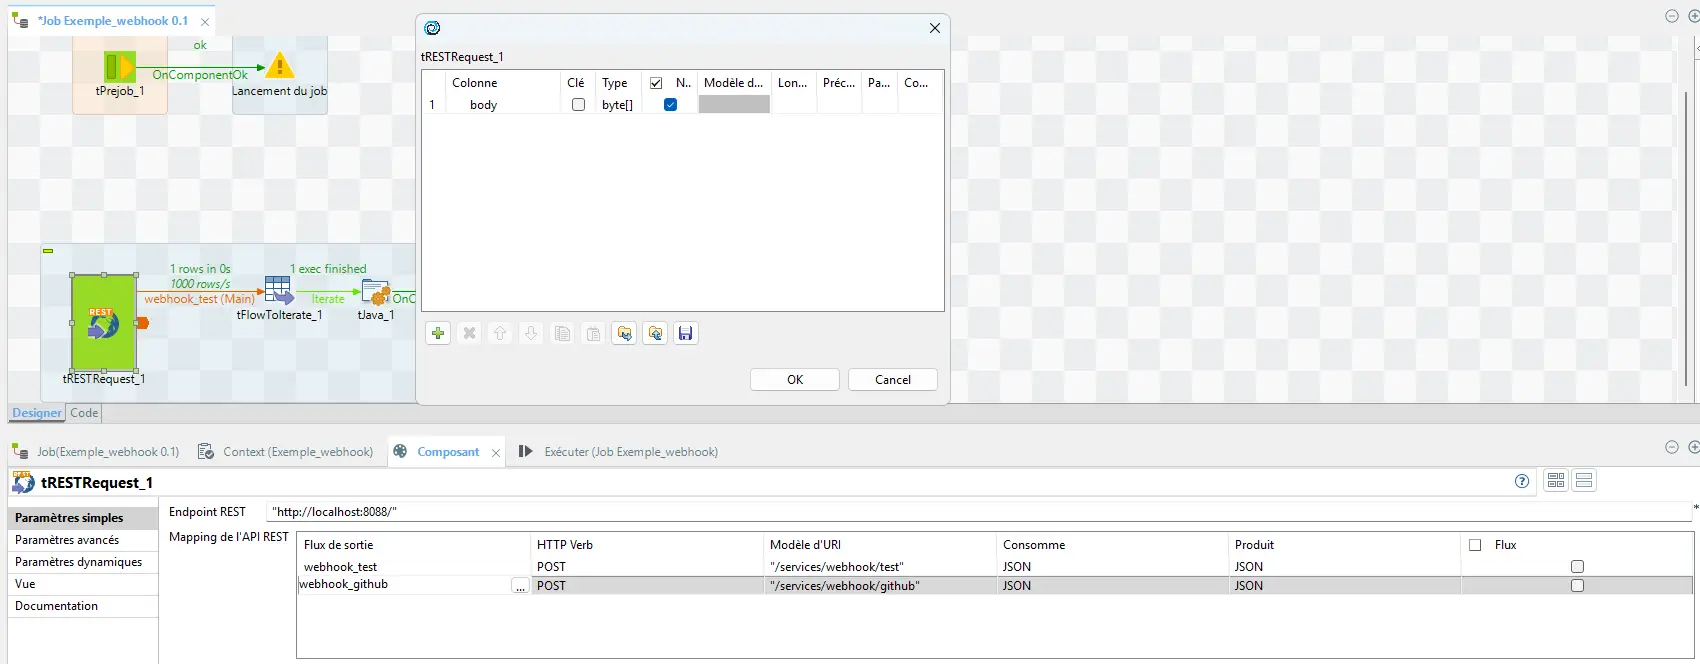The height and width of the screenshot is (664, 1700).
Task: Open the Documentation section
Action: click(x=83, y=606)
